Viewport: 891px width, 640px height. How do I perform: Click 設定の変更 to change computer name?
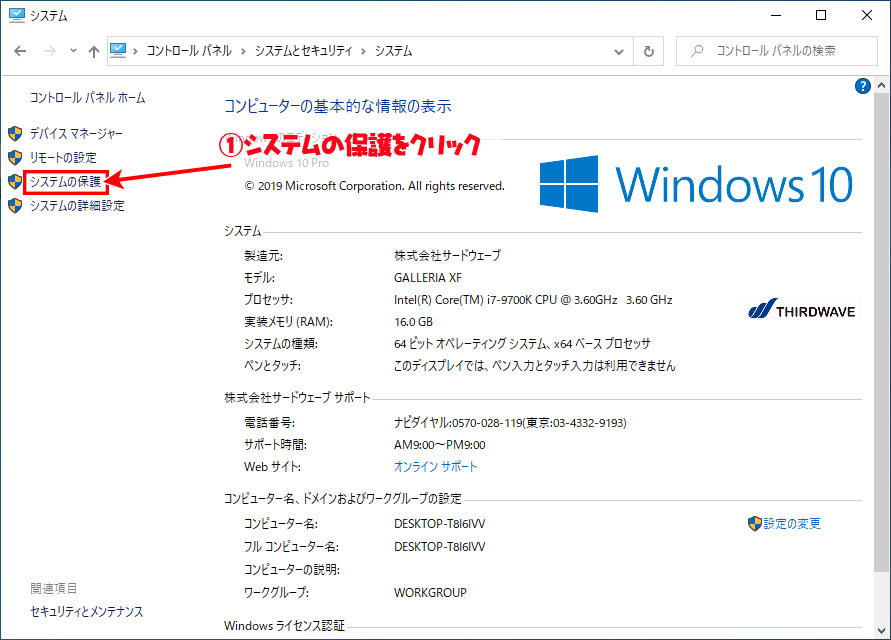pos(792,523)
